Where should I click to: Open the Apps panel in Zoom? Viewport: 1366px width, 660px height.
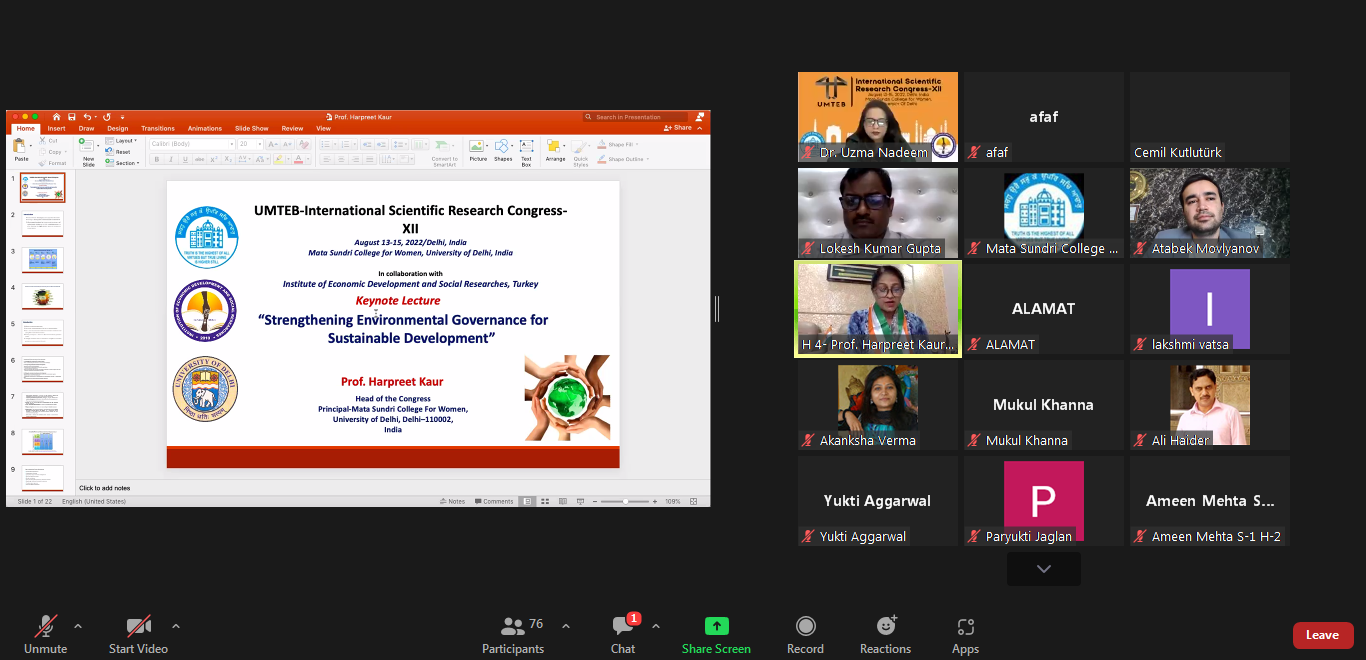point(965,634)
